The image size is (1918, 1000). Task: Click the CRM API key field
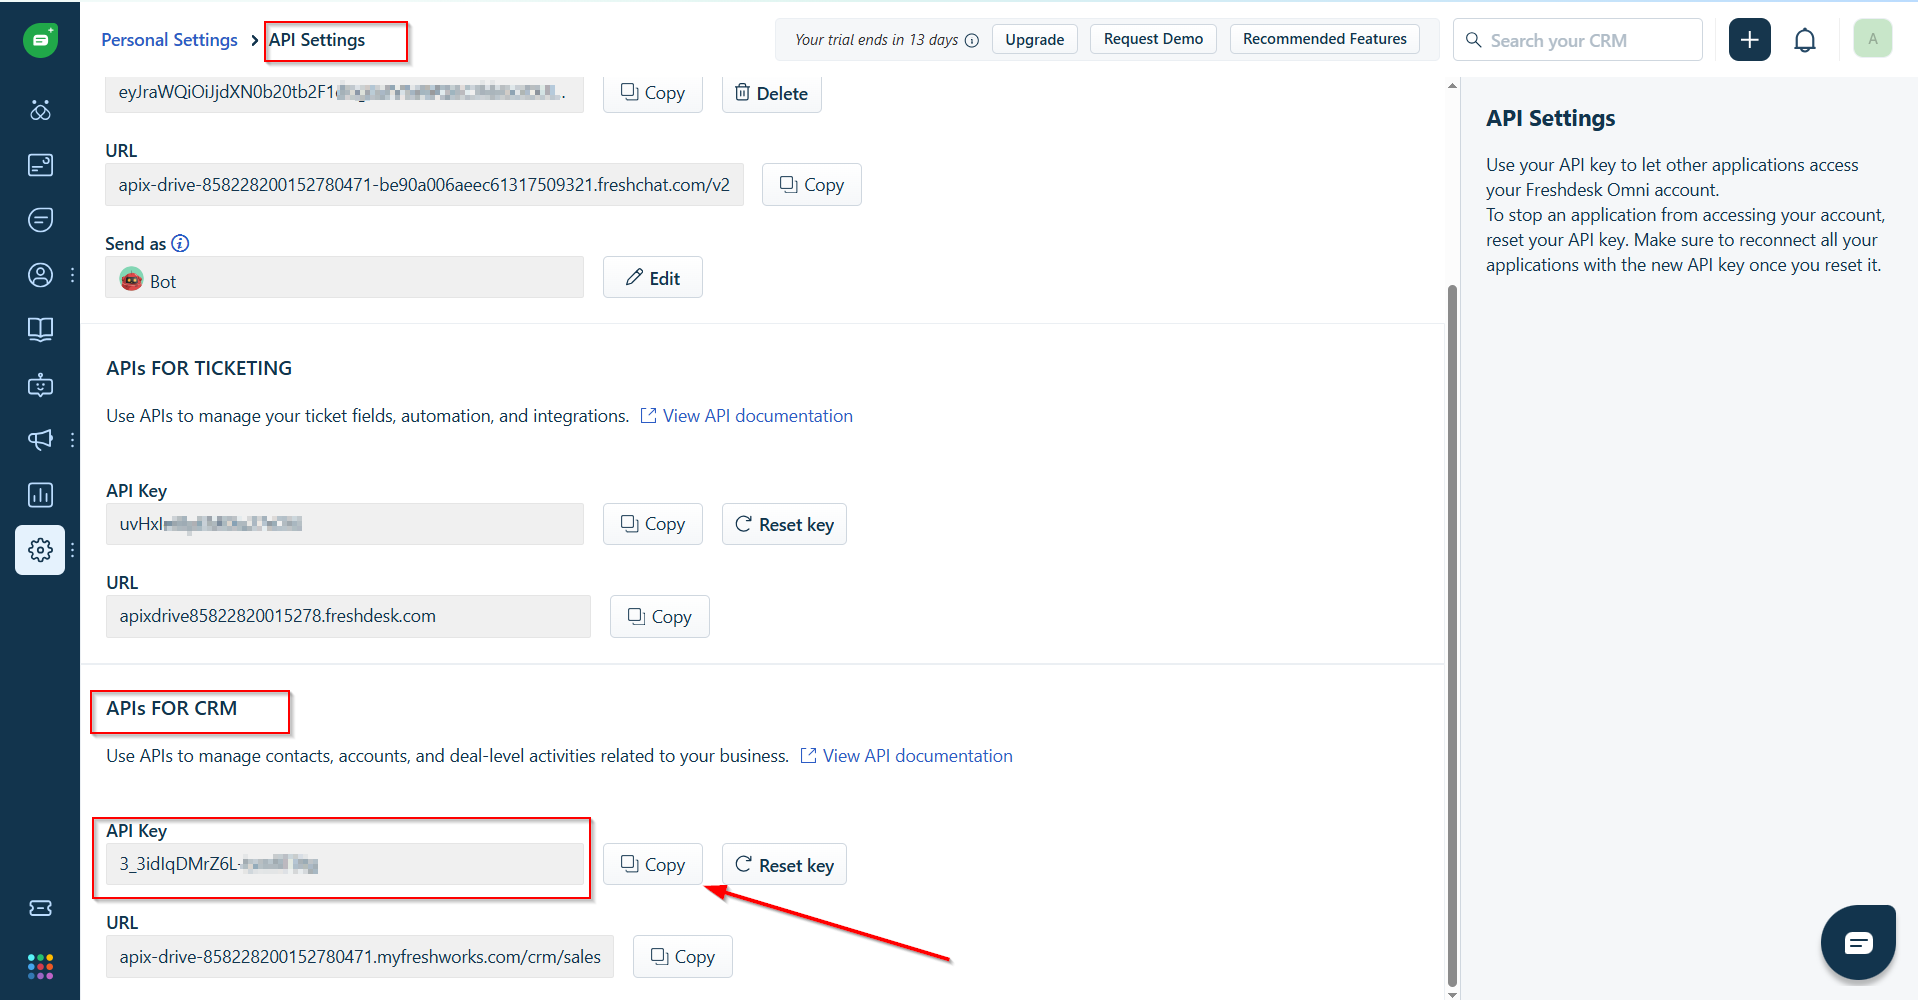pos(344,864)
